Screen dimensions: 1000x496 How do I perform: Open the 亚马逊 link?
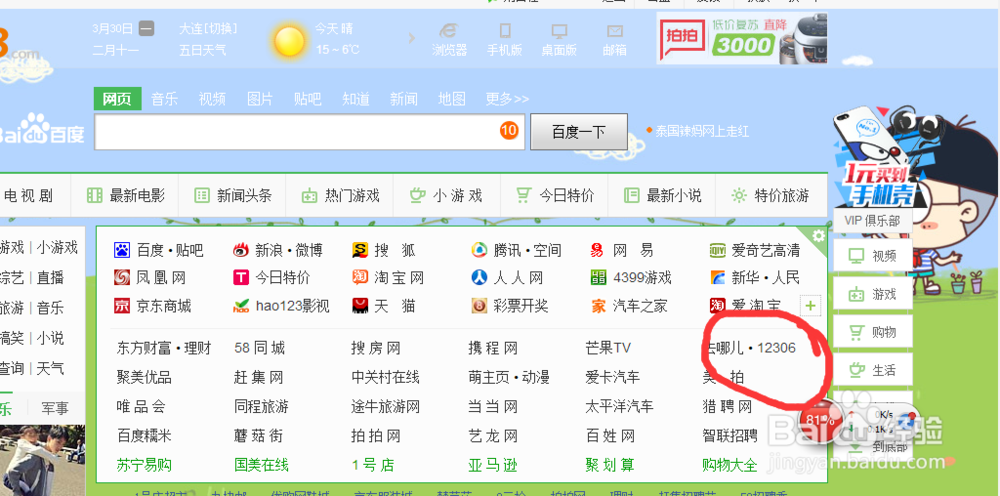pos(493,465)
